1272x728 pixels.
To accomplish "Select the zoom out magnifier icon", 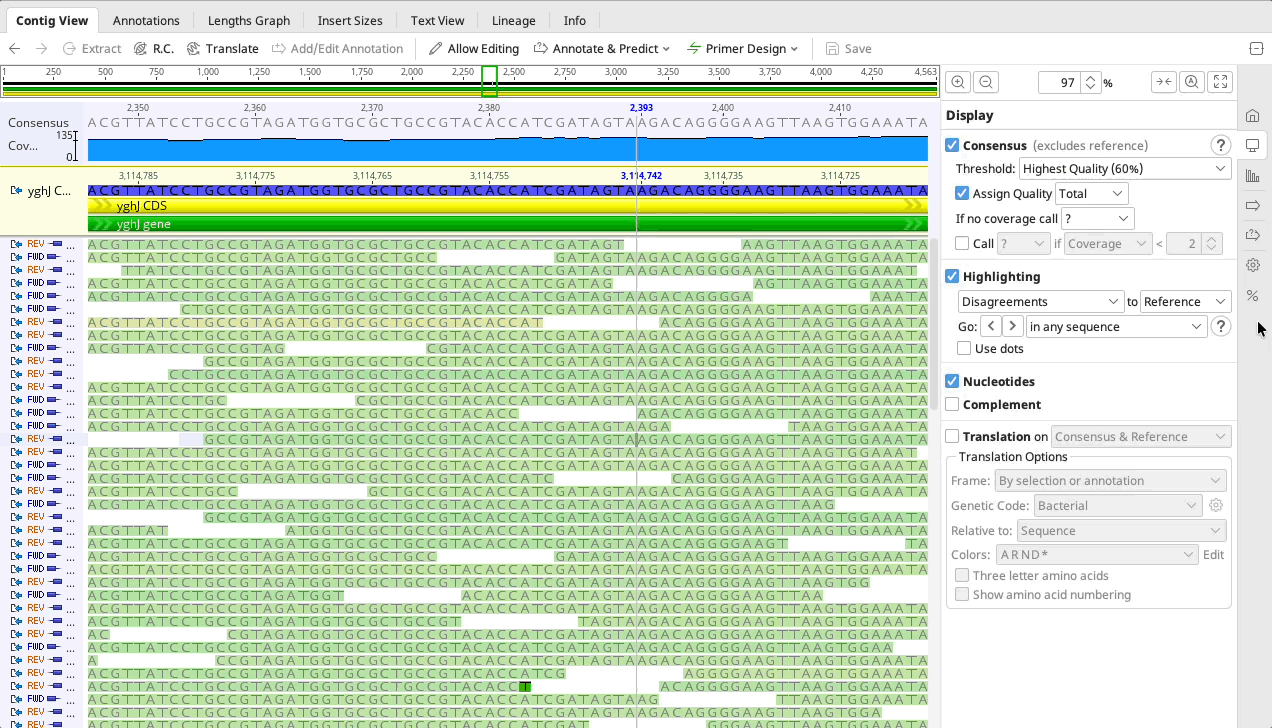I will click(985, 81).
